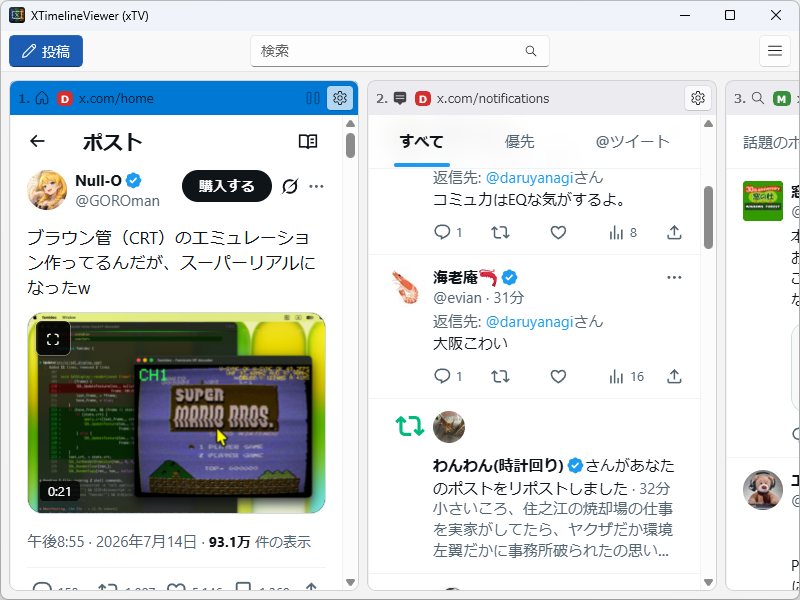Go back with the arrow beside ポスト
Viewport: 800px width, 600px height.
click(x=37, y=141)
